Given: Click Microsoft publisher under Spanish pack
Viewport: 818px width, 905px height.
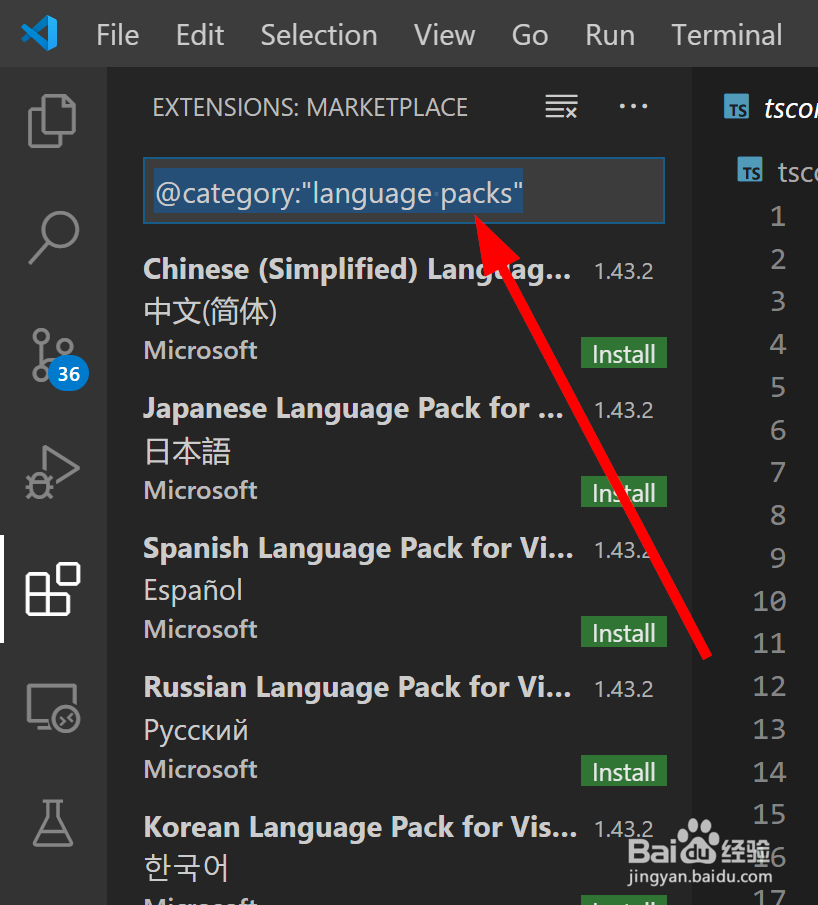Looking at the screenshot, I should [x=200, y=629].
